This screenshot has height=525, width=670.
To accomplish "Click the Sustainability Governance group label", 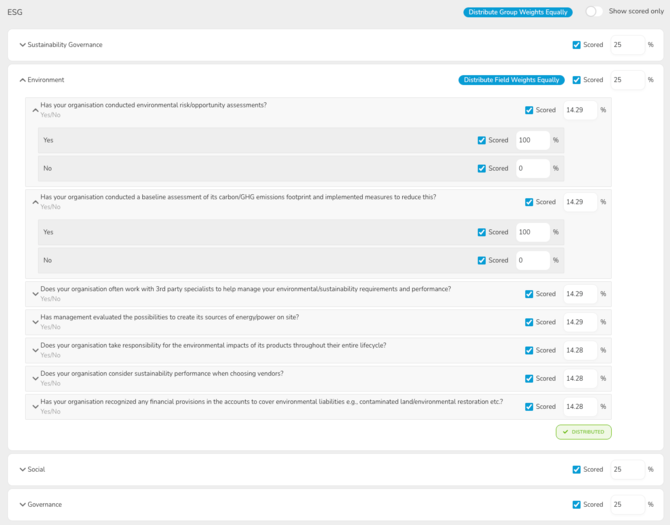I will 65,45.
